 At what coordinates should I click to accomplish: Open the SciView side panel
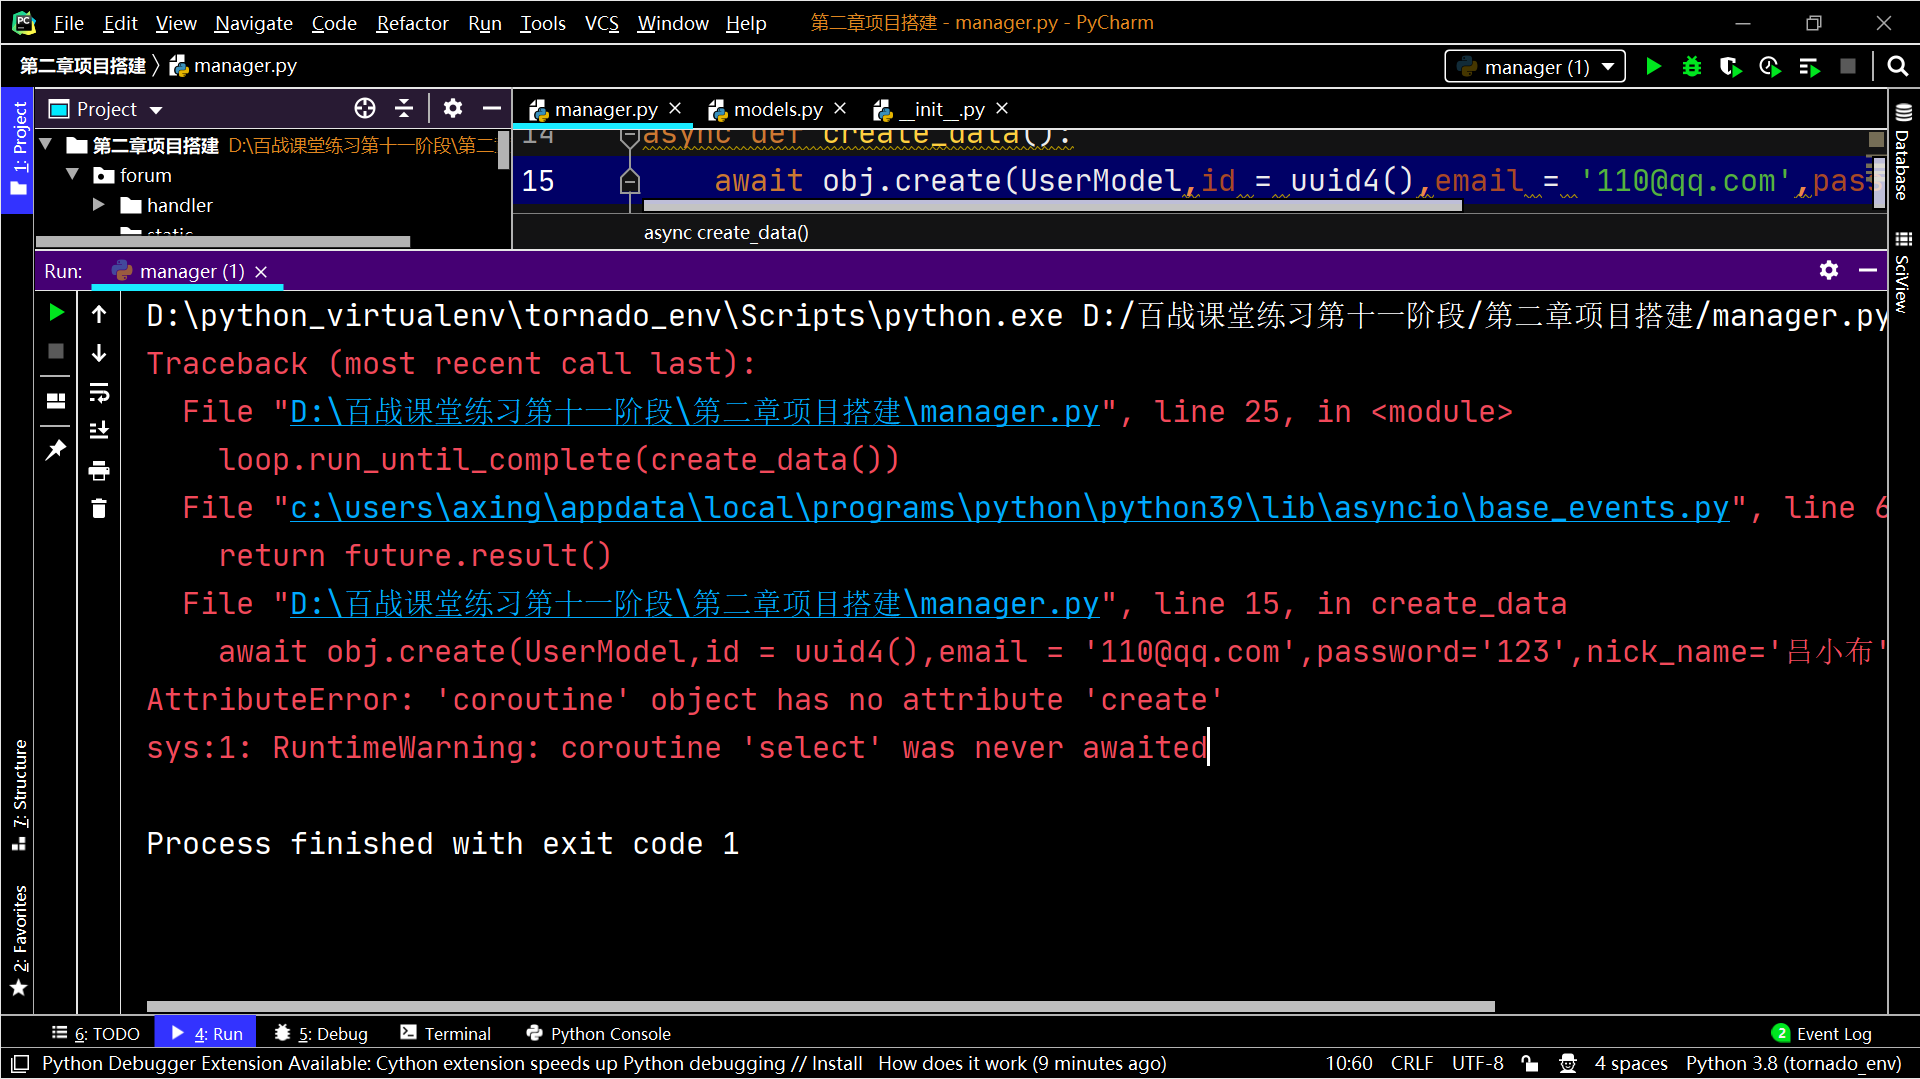(1903, 272)
